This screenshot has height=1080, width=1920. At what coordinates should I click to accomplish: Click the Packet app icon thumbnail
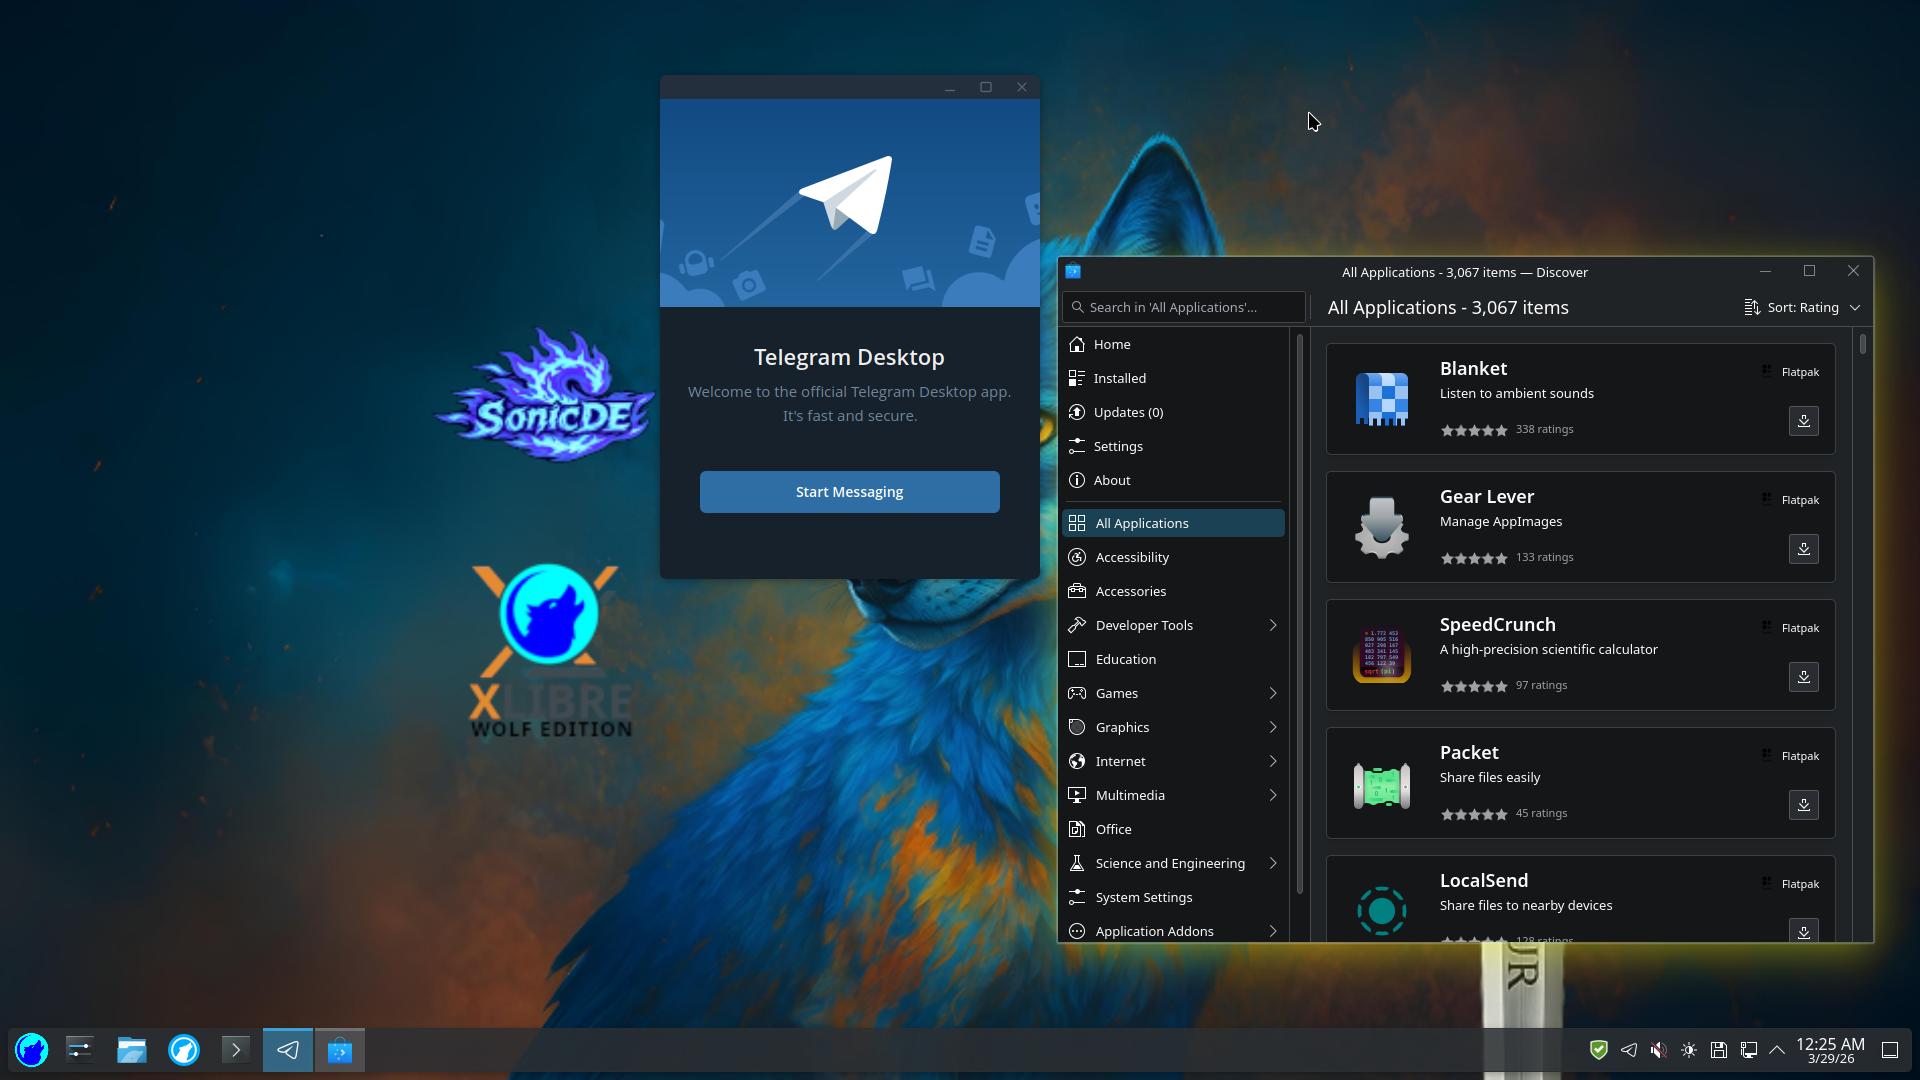tap(1381, 785)
